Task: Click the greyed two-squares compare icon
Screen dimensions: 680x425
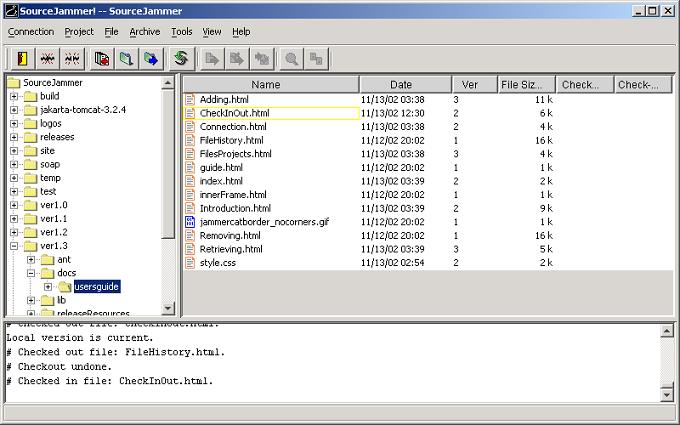Action: pos(316,59)
